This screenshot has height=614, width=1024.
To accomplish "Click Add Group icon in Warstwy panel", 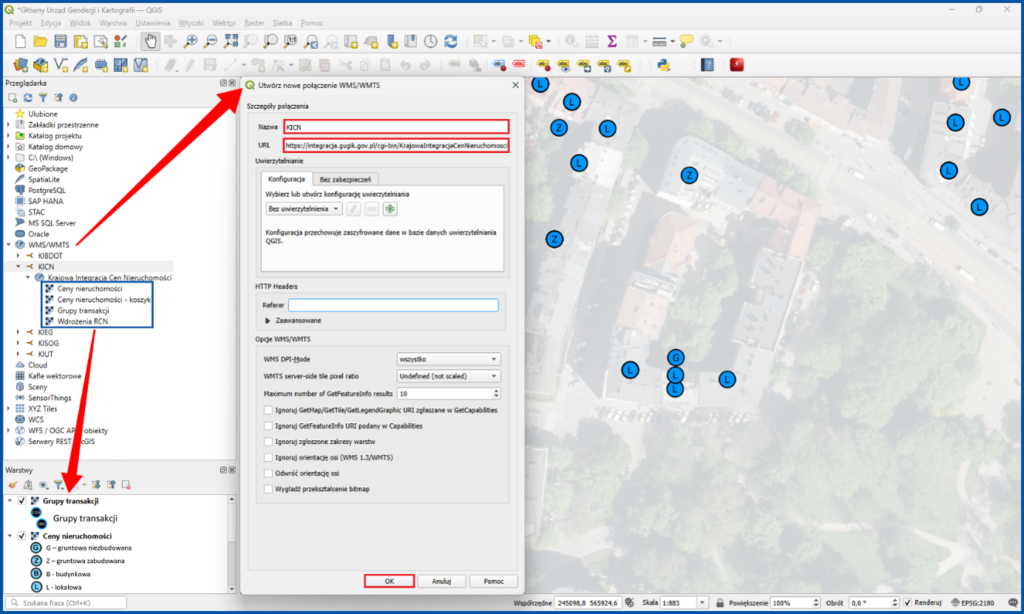I will click(27, 485).
